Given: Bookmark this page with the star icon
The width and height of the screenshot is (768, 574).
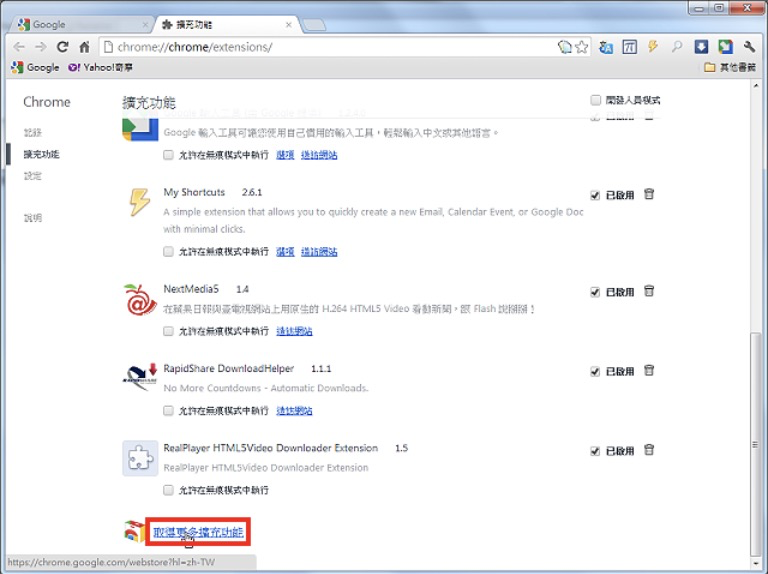Looking at the screenshot, I should [581, 47].
